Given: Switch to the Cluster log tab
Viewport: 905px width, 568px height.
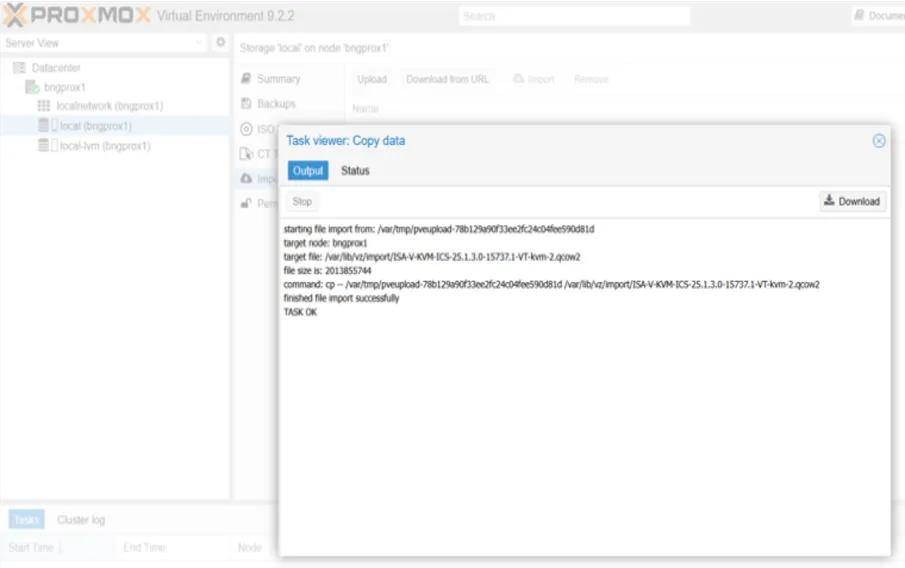Looking at the screenshot, I should pyautogui.click(x=81, y=520).
